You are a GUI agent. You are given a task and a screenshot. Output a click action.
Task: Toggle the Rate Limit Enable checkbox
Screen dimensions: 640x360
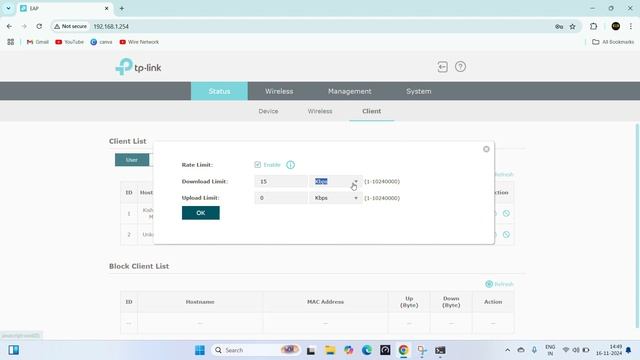tap(258, 164)
